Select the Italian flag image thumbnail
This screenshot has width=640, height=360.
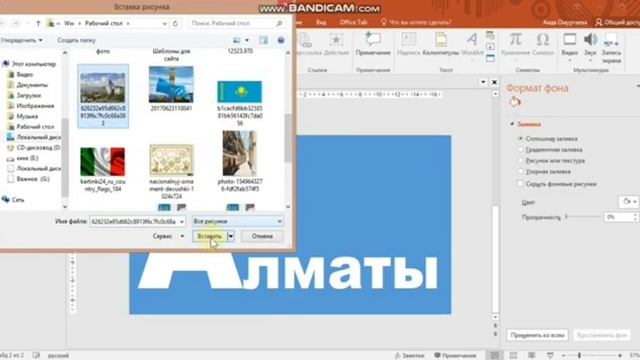point(103,162)
